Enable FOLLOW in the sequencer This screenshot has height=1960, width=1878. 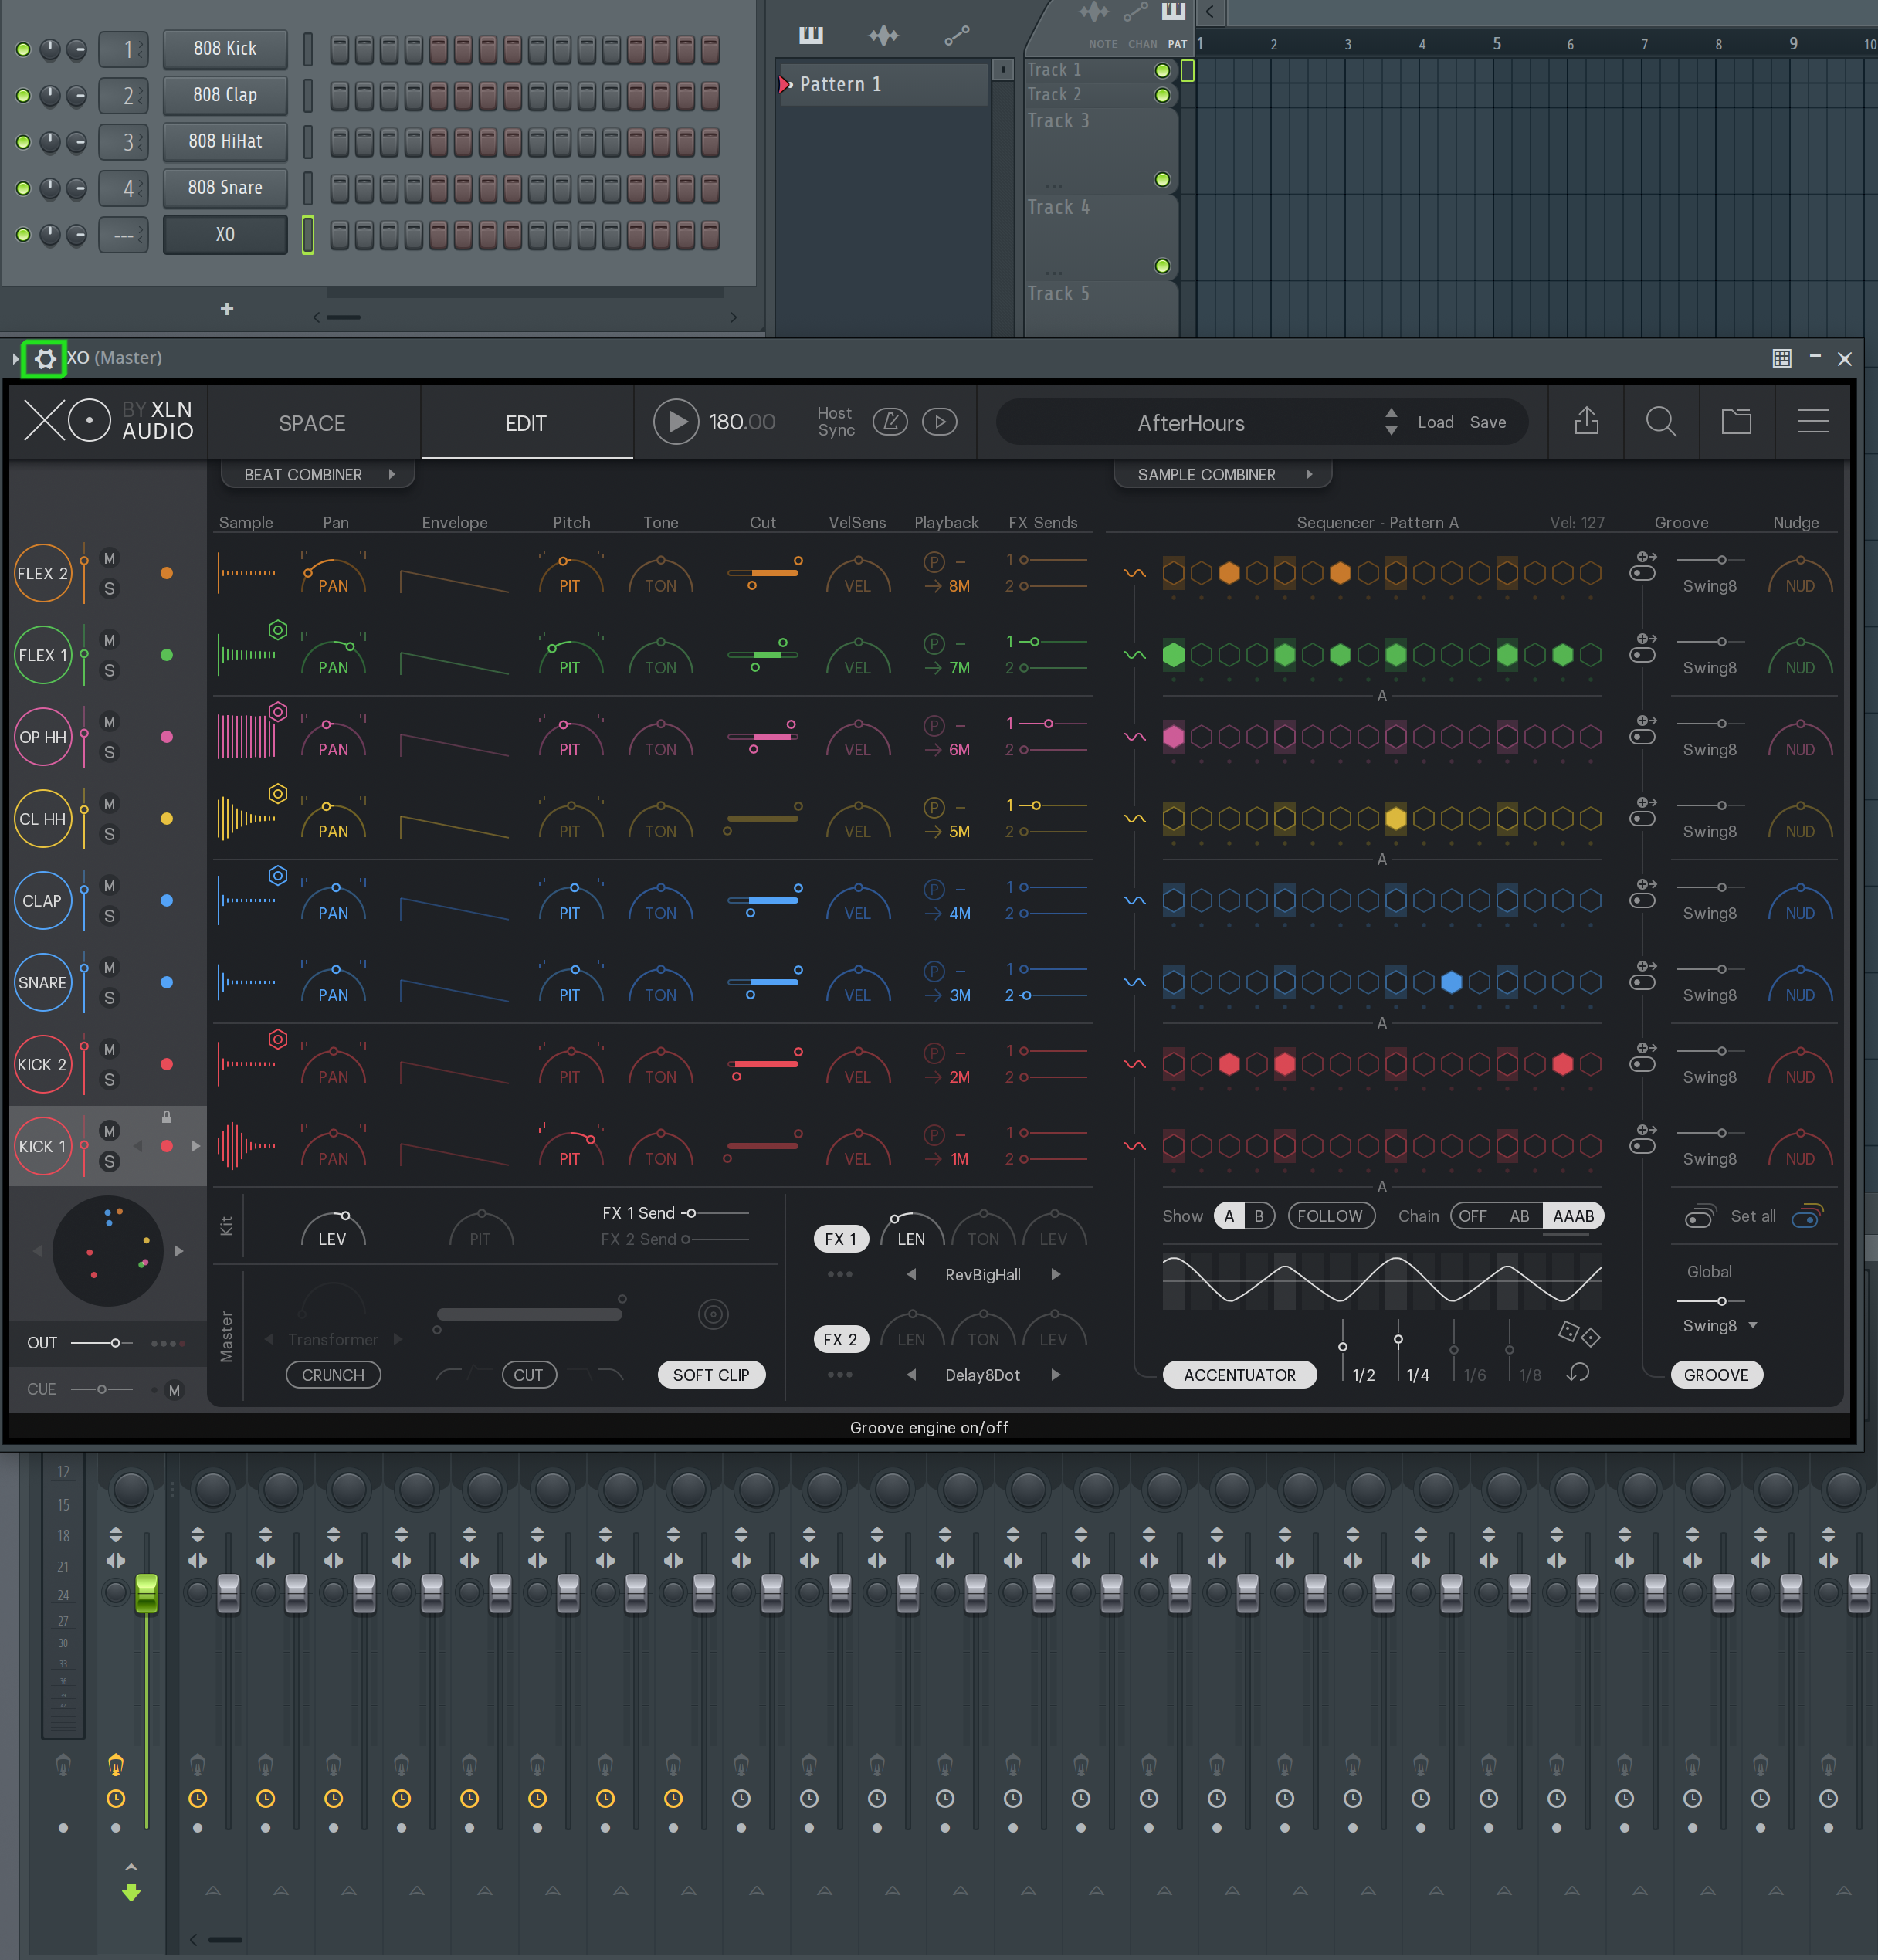(x=1330, y=1216)
